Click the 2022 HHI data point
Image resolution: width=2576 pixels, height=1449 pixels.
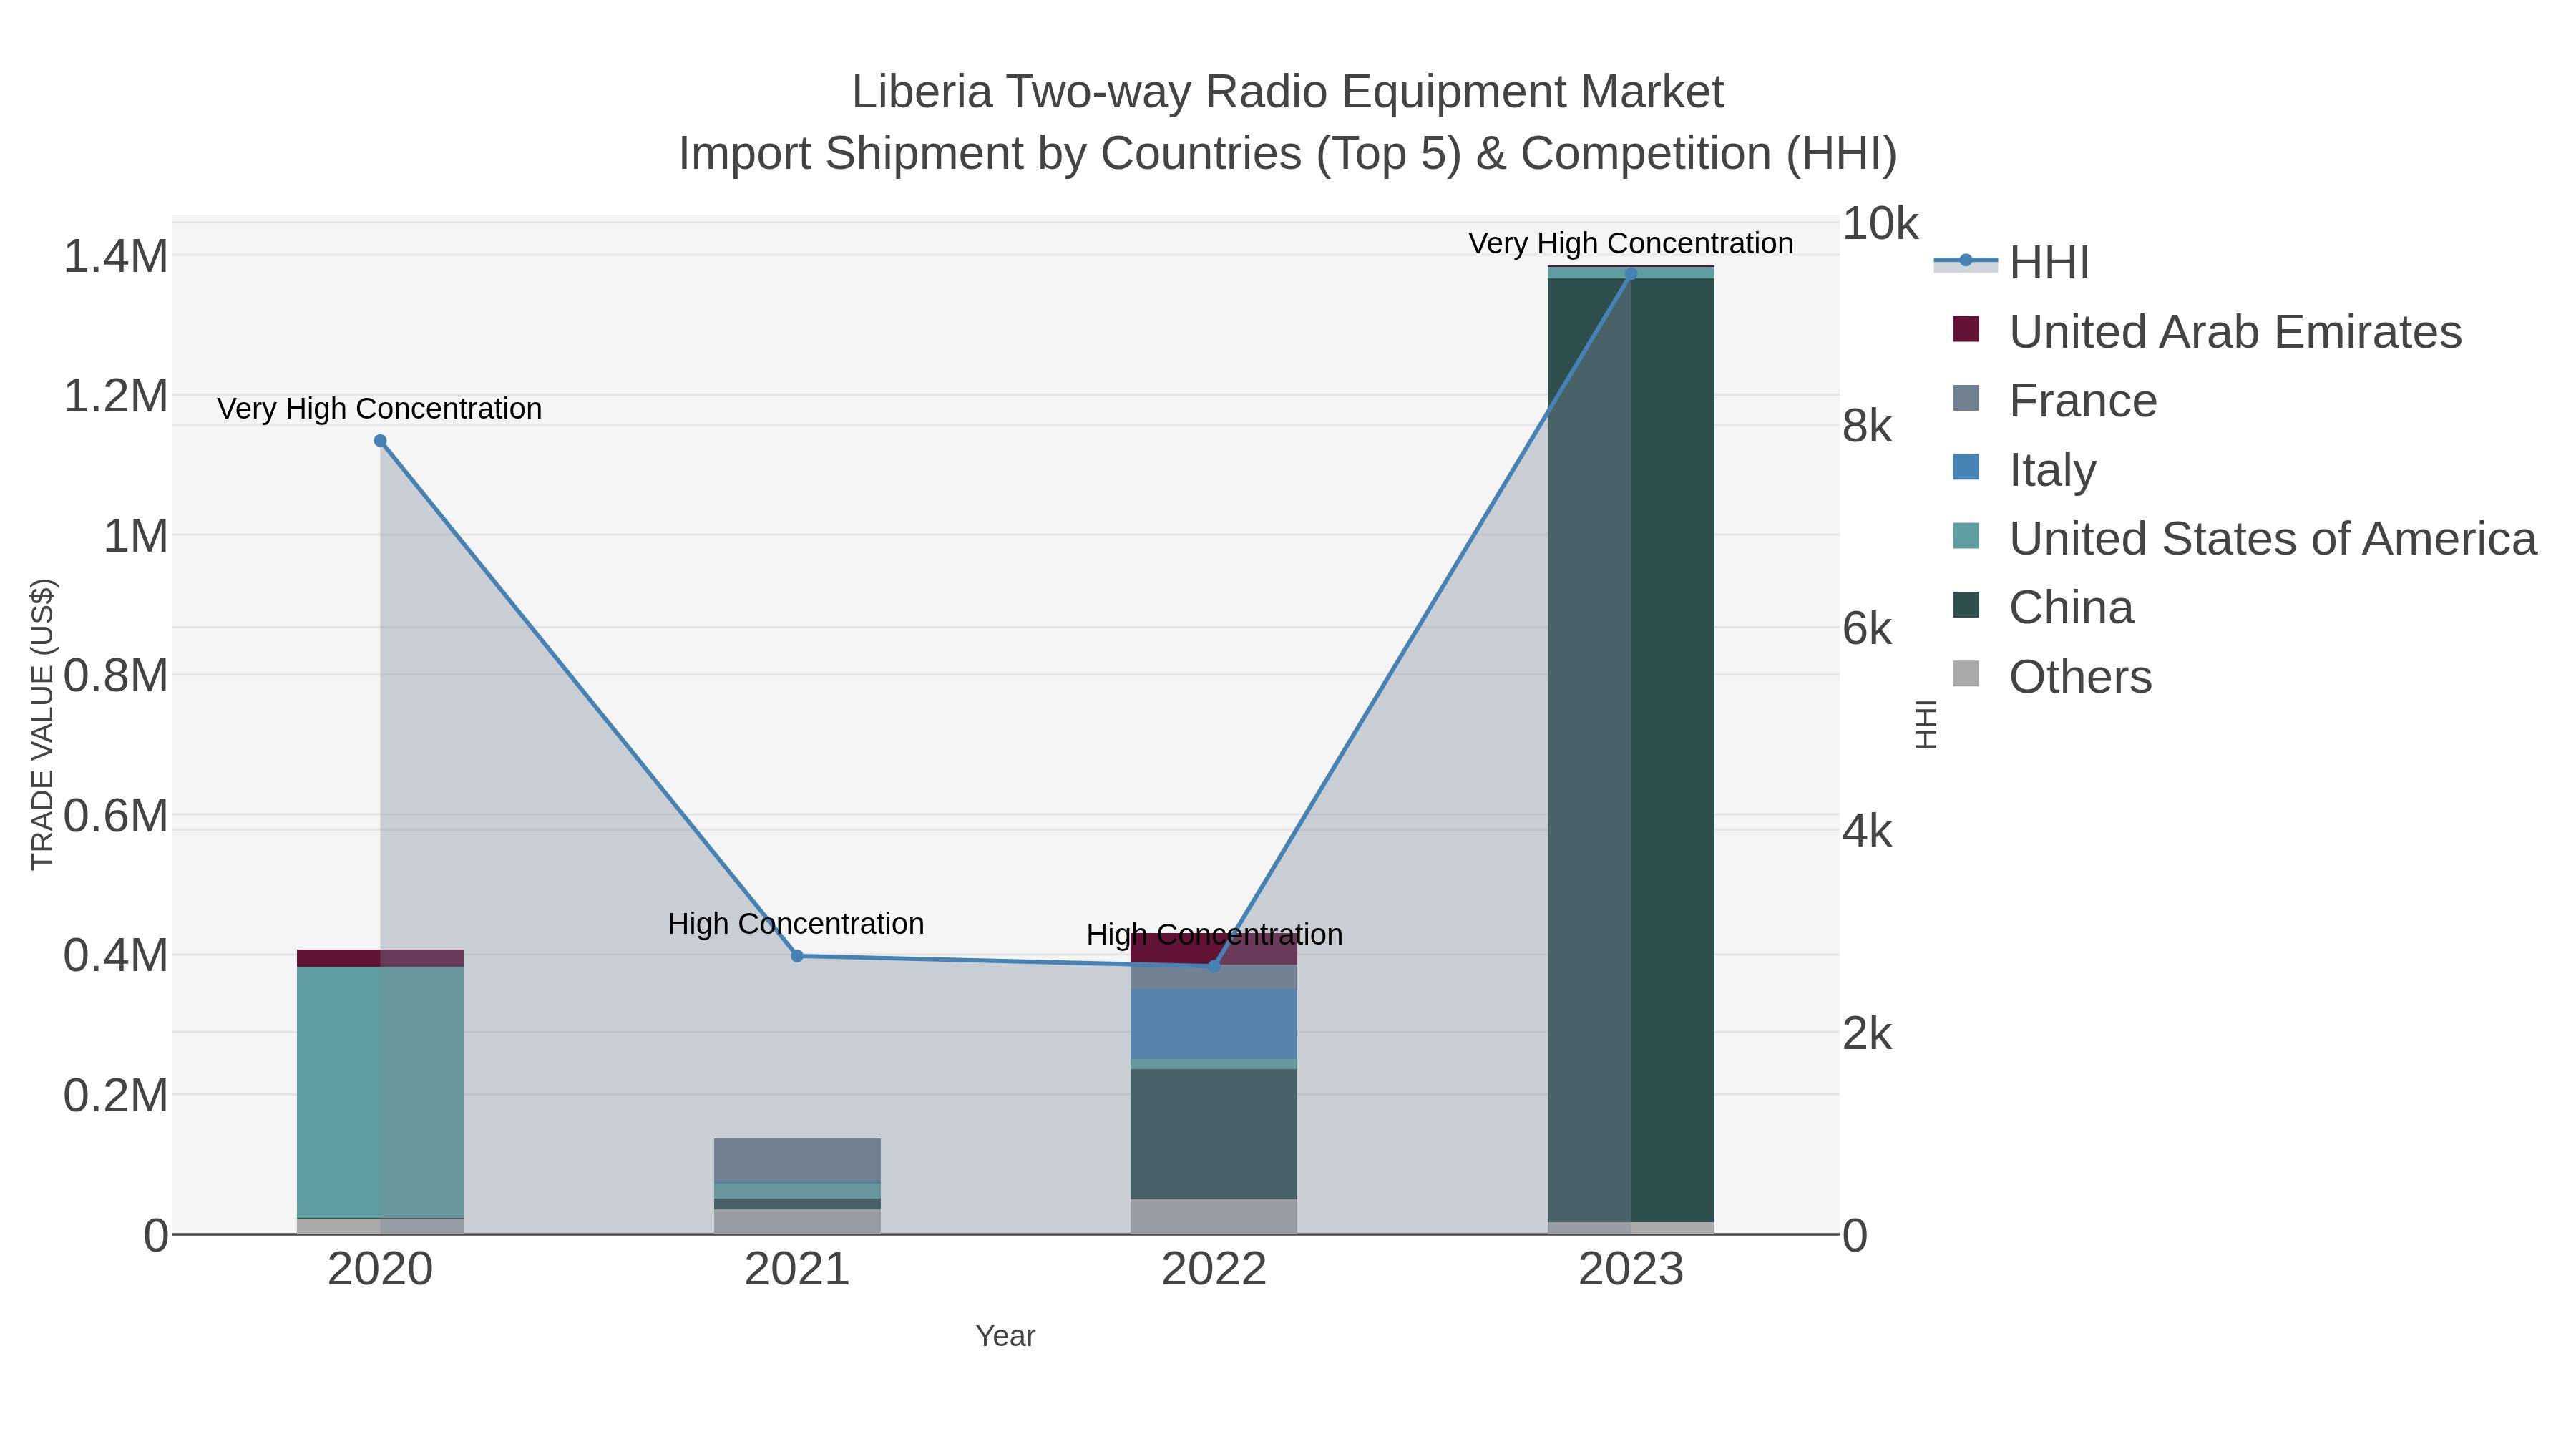coord(1214,966)
